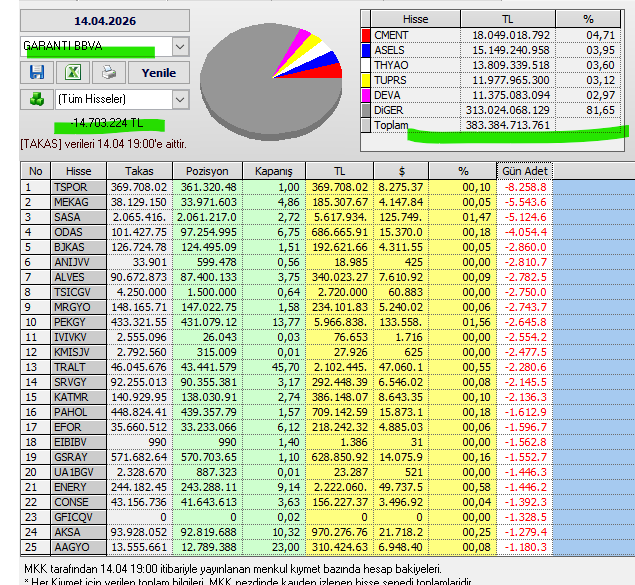This screenshot has width=635, height=585.
Task: Select the KMISJV stock cell
Action: [x=79, y=352]
